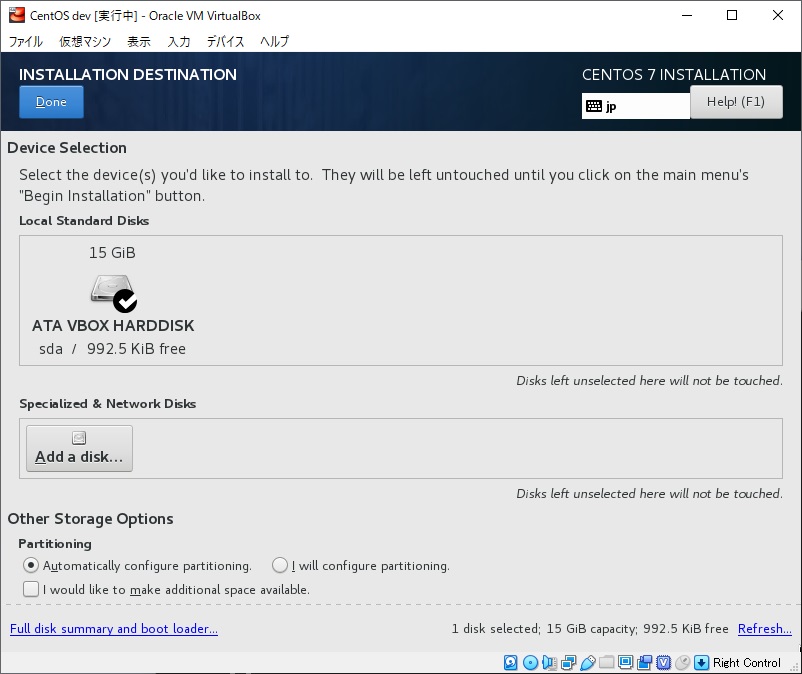
Task: Click the optical drive status icon
Action: pyautogui.click(x=530, y=663)
